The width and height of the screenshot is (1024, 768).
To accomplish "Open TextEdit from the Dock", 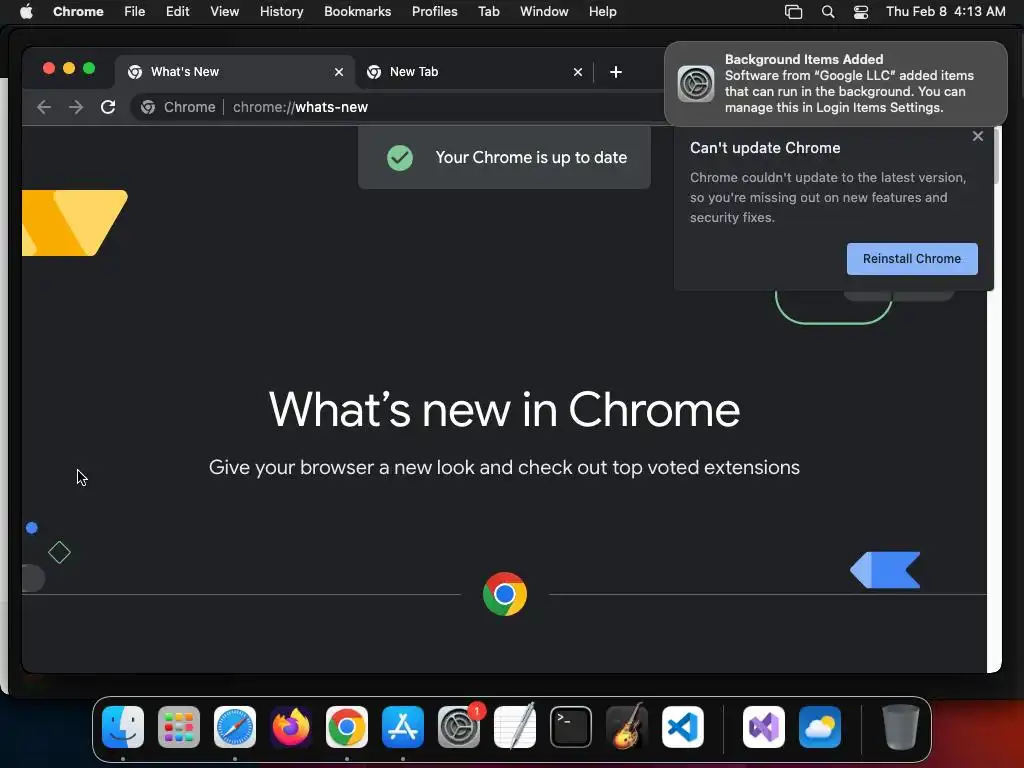I will (515, 727).
